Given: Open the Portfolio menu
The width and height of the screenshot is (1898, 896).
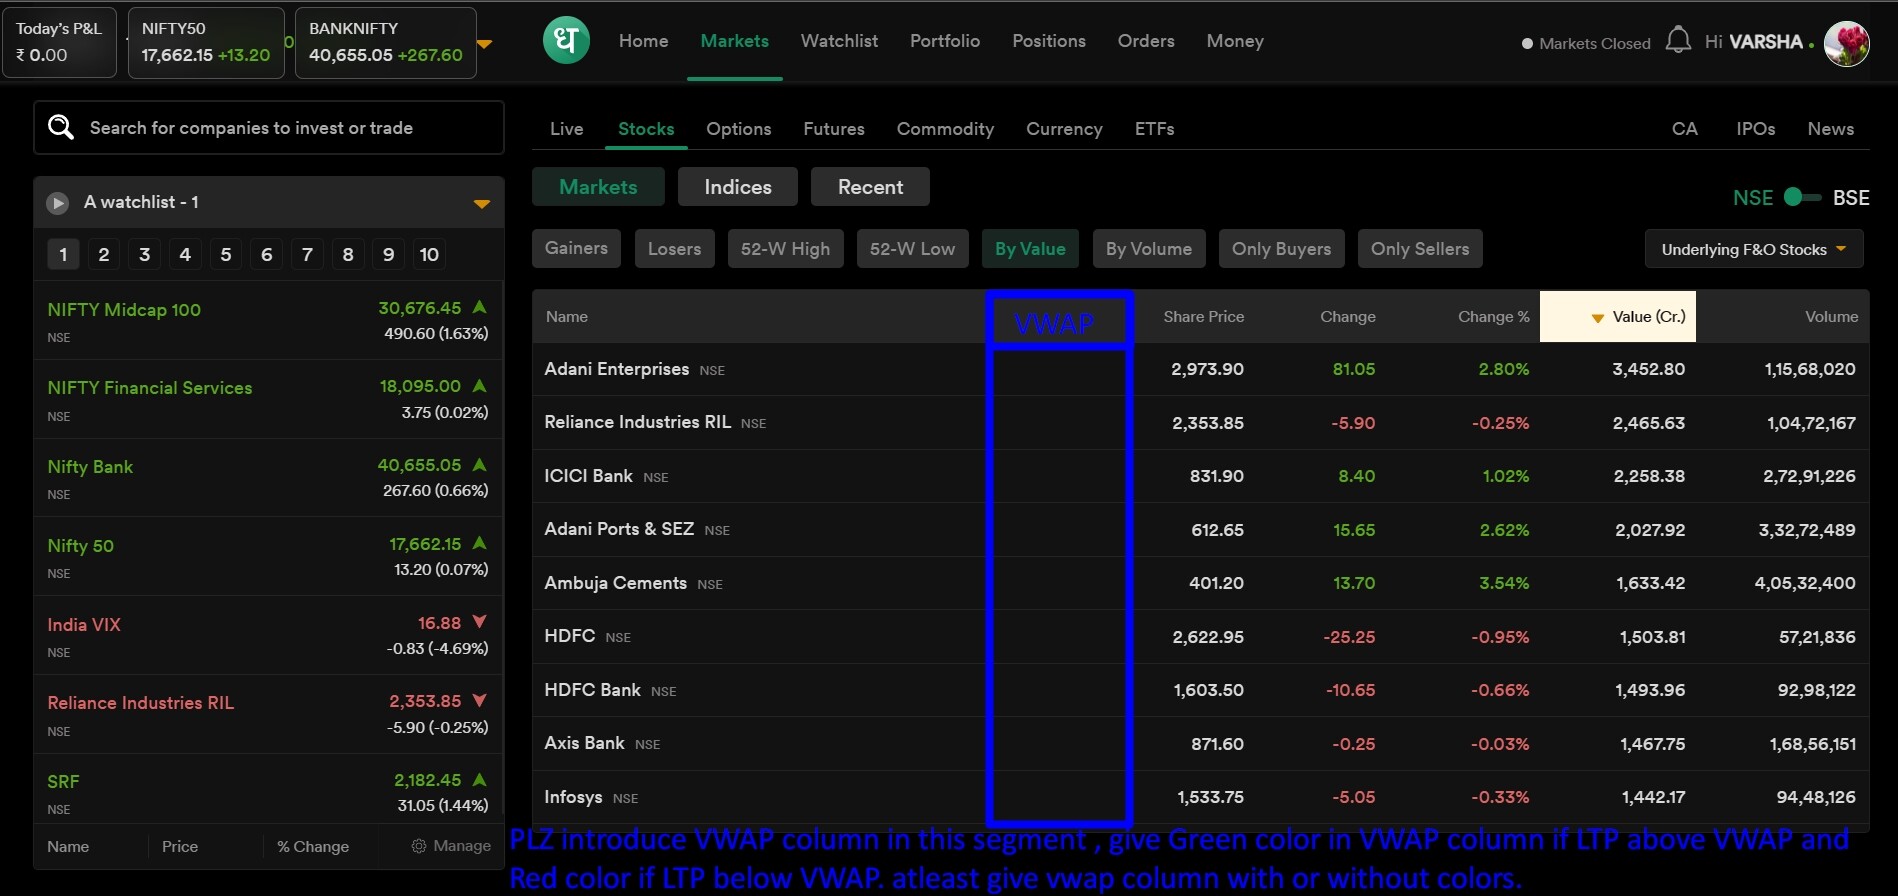Looking at the screenshot, I should tap(945, 41).
